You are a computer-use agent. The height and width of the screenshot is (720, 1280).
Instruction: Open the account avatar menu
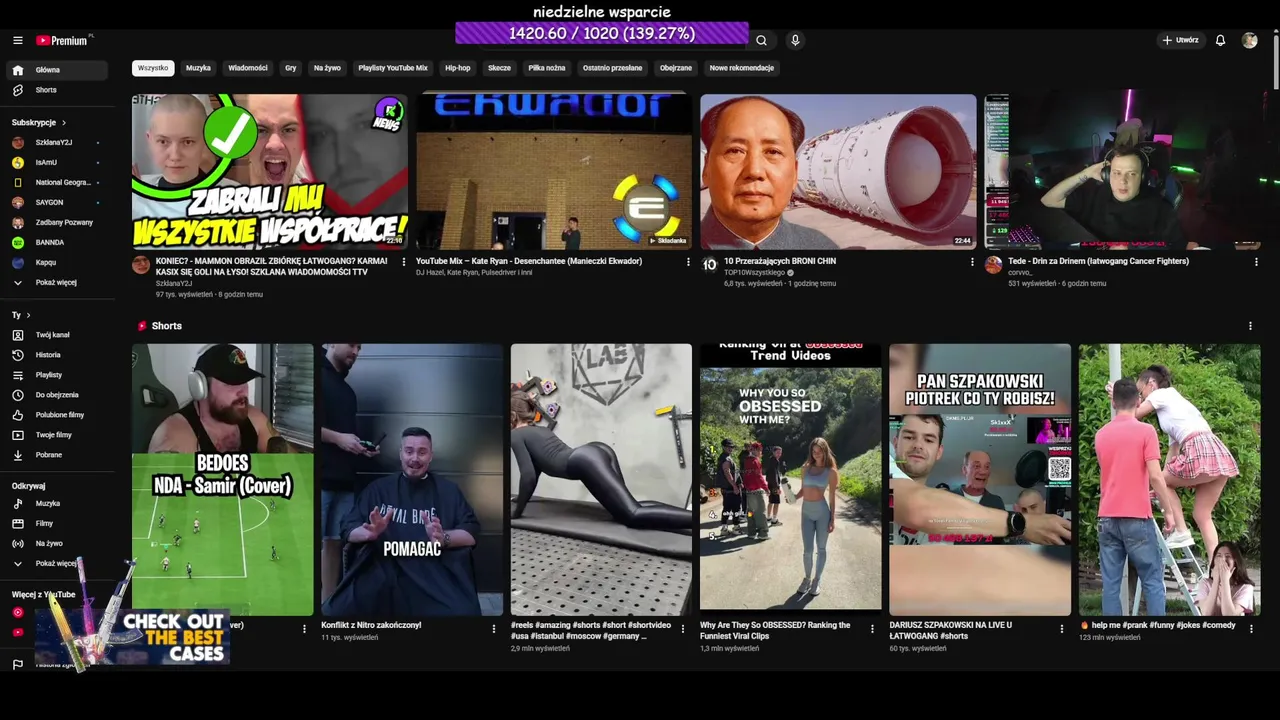(1250, 40)
